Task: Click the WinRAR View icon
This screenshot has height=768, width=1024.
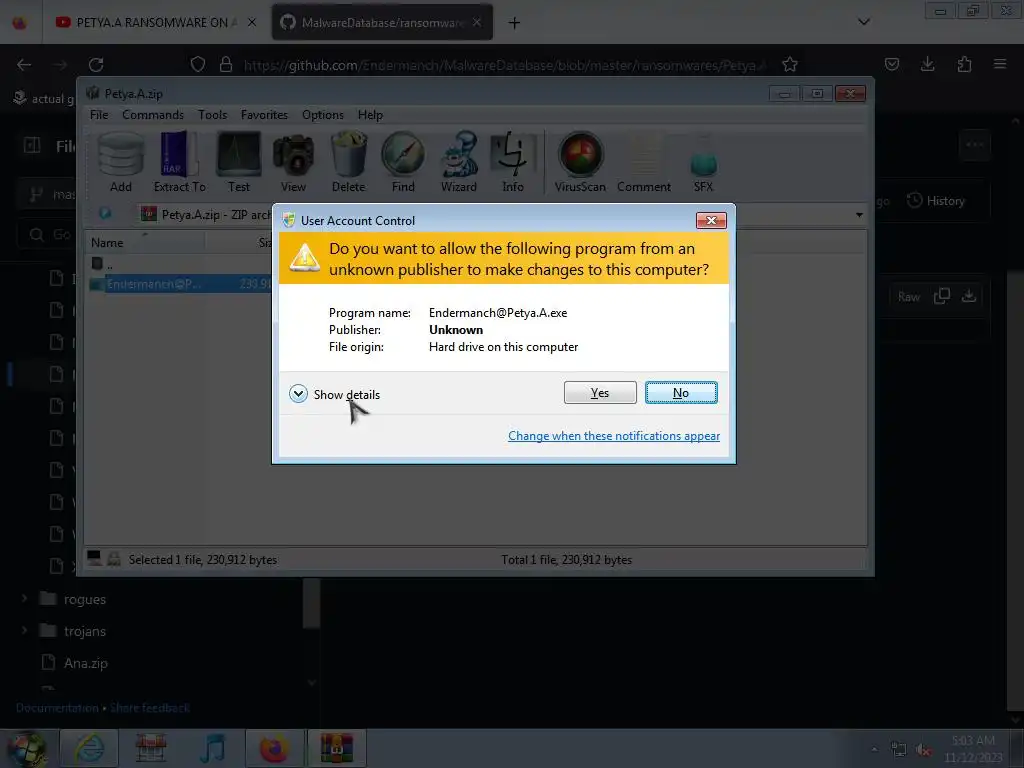Action: (293, 163)
